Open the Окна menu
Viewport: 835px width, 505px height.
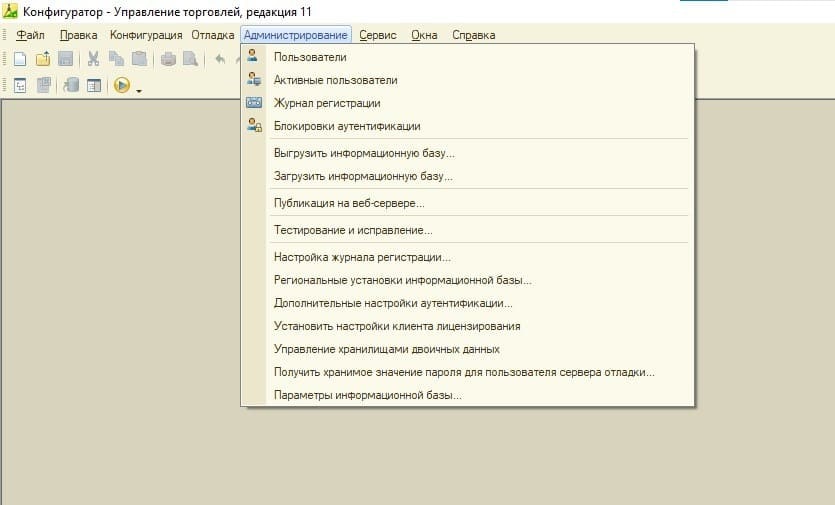424,35
